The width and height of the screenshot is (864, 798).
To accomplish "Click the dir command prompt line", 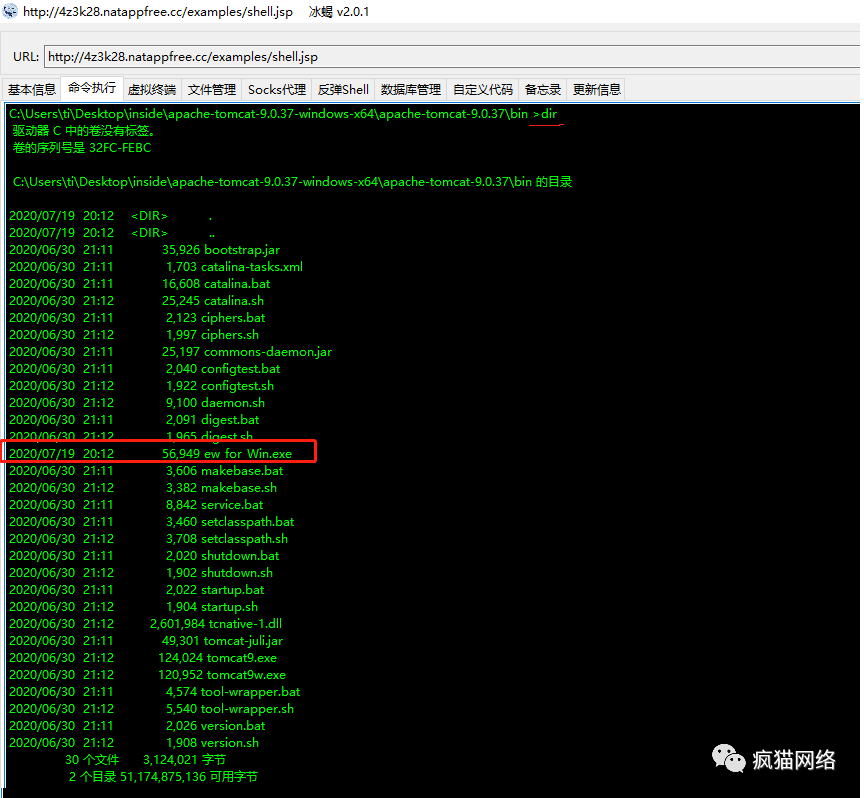I will coord(283,114).
